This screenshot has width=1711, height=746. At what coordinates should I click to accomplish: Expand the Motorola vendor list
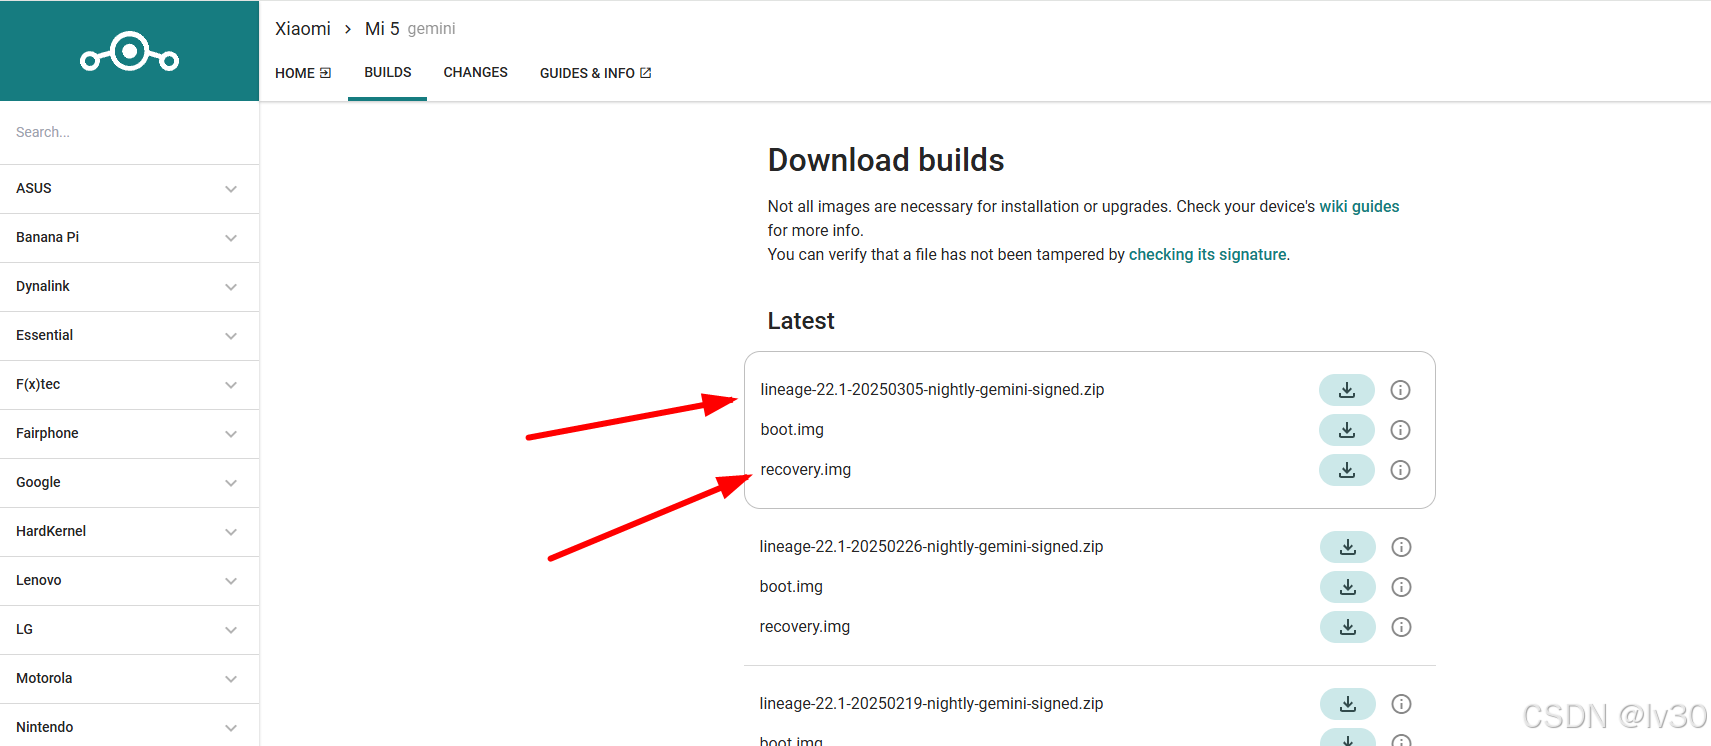pyautogui.click(x=130, y=679)
